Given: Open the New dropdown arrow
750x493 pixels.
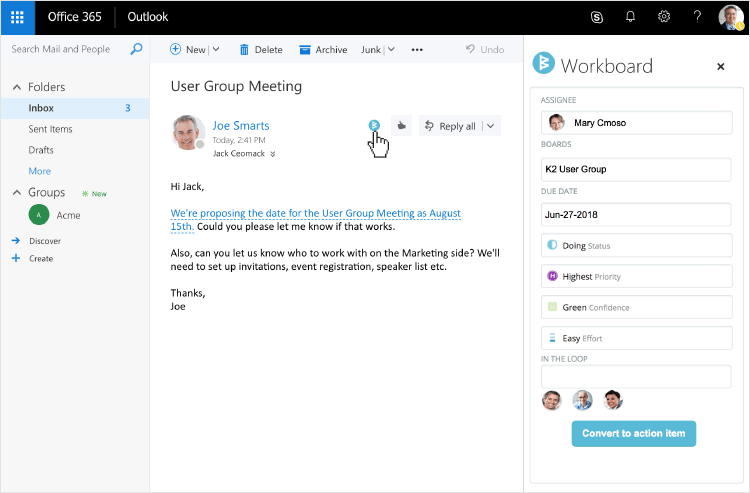Looking at the screenshot, I should (x=216, y=49).
